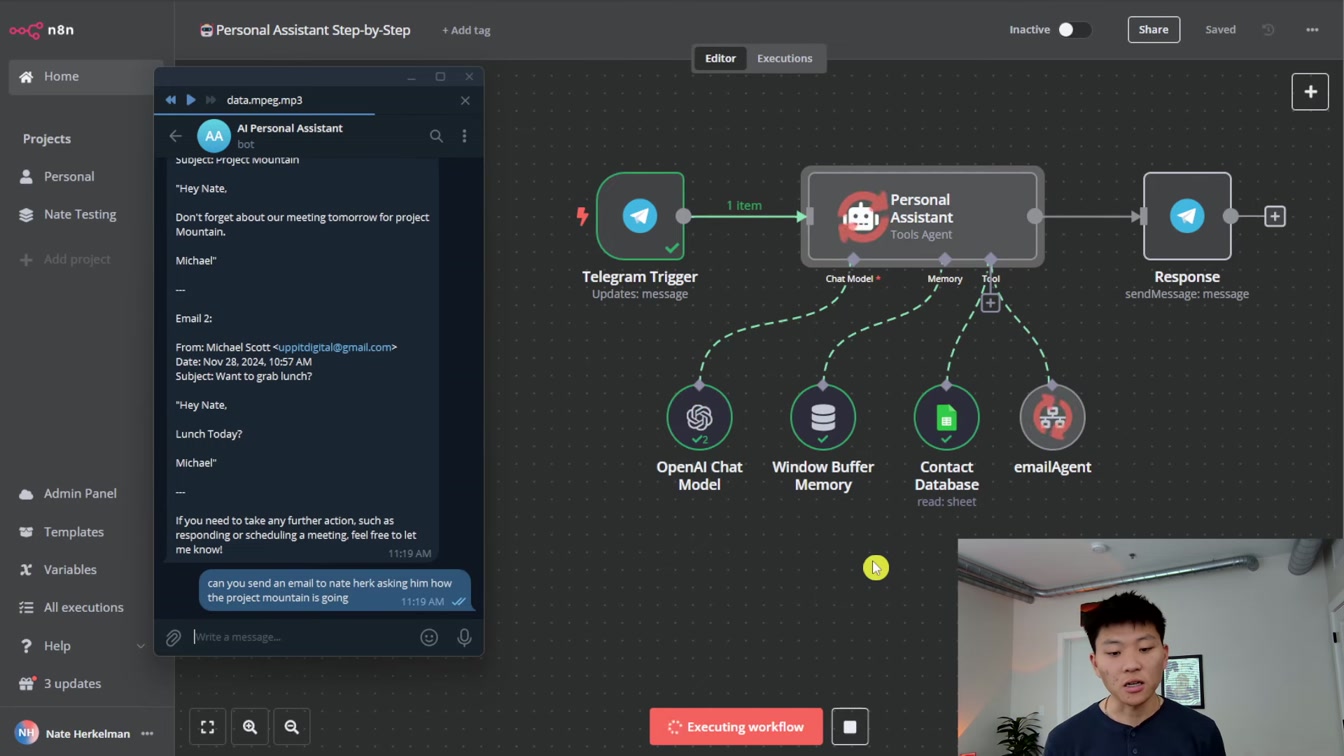Close the audio player bar

465,100
